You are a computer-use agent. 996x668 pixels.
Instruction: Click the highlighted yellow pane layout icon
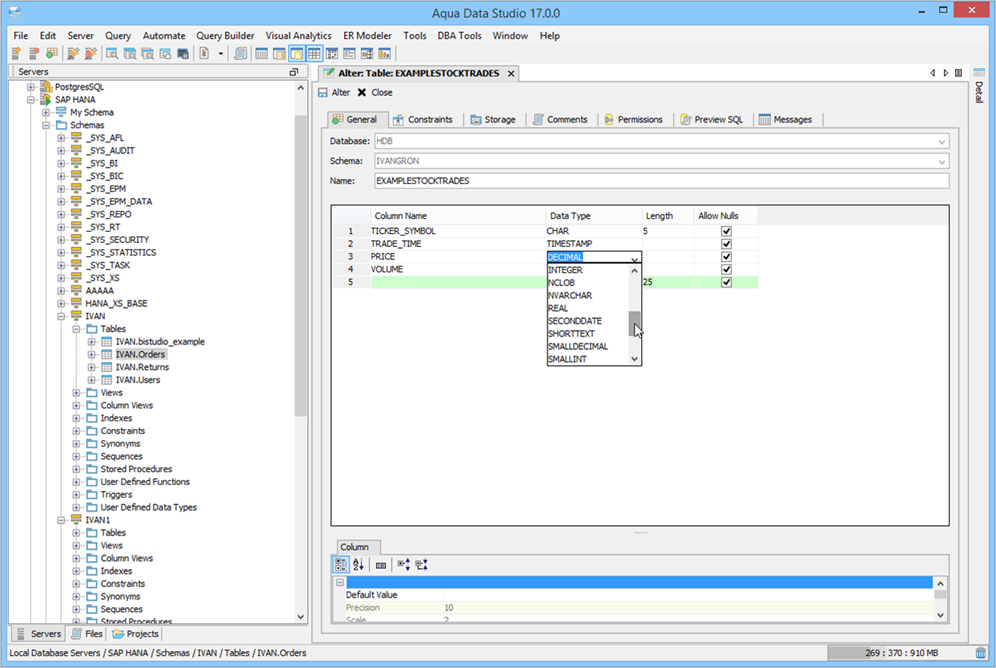(297, 54)
